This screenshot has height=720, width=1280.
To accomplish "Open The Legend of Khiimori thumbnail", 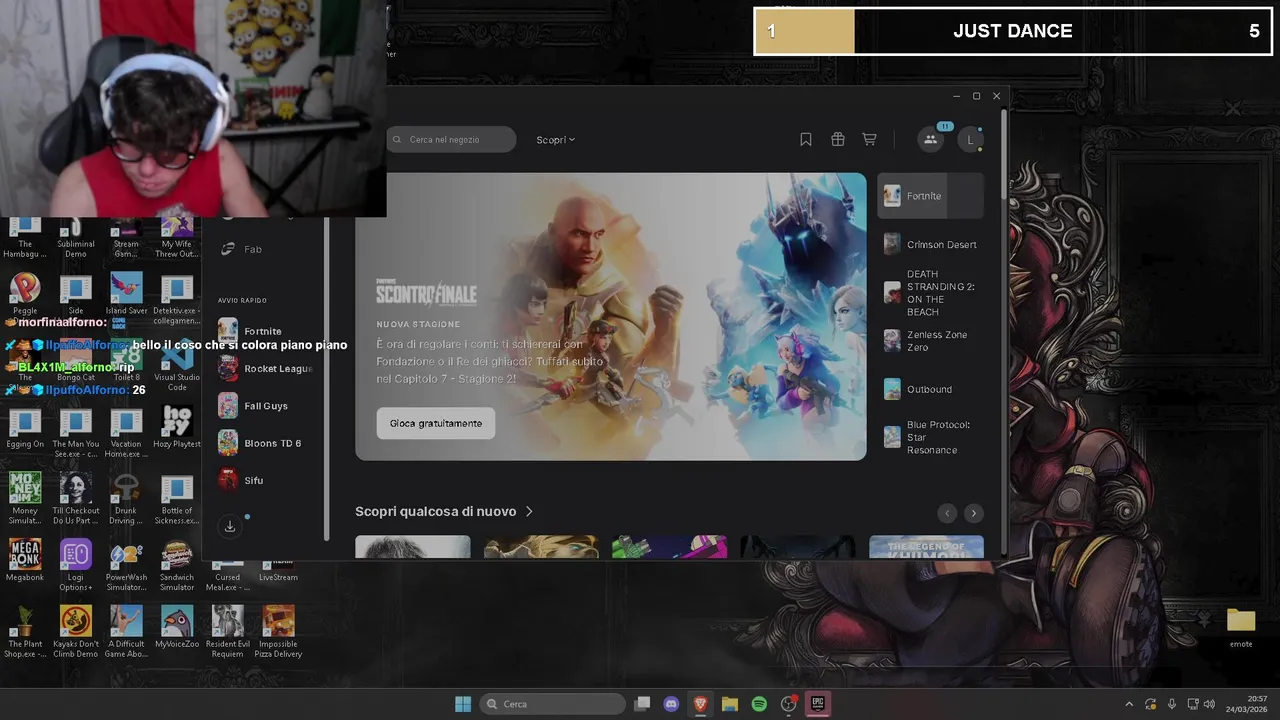I will click(926, 547).
